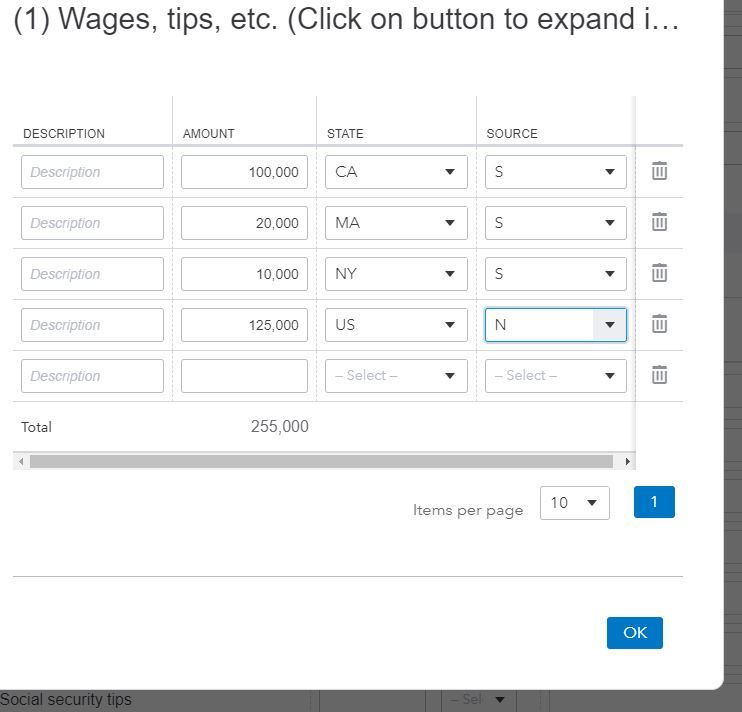Select a state in the empty row
The width and height of the screenshot is (742, 712).
point(396,376)
